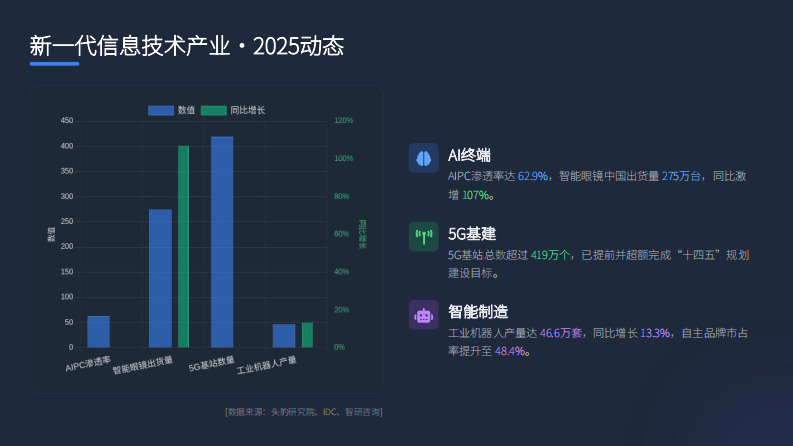
Task: Click the brain icon beside AI终端
Action: tap(424, 158)
